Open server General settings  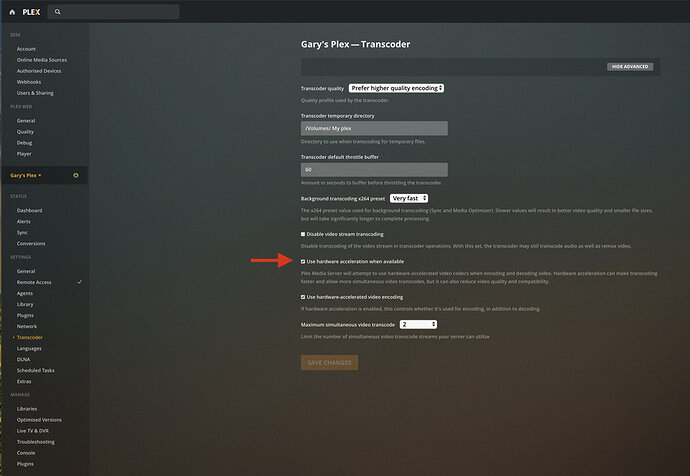tap(26, 271)
